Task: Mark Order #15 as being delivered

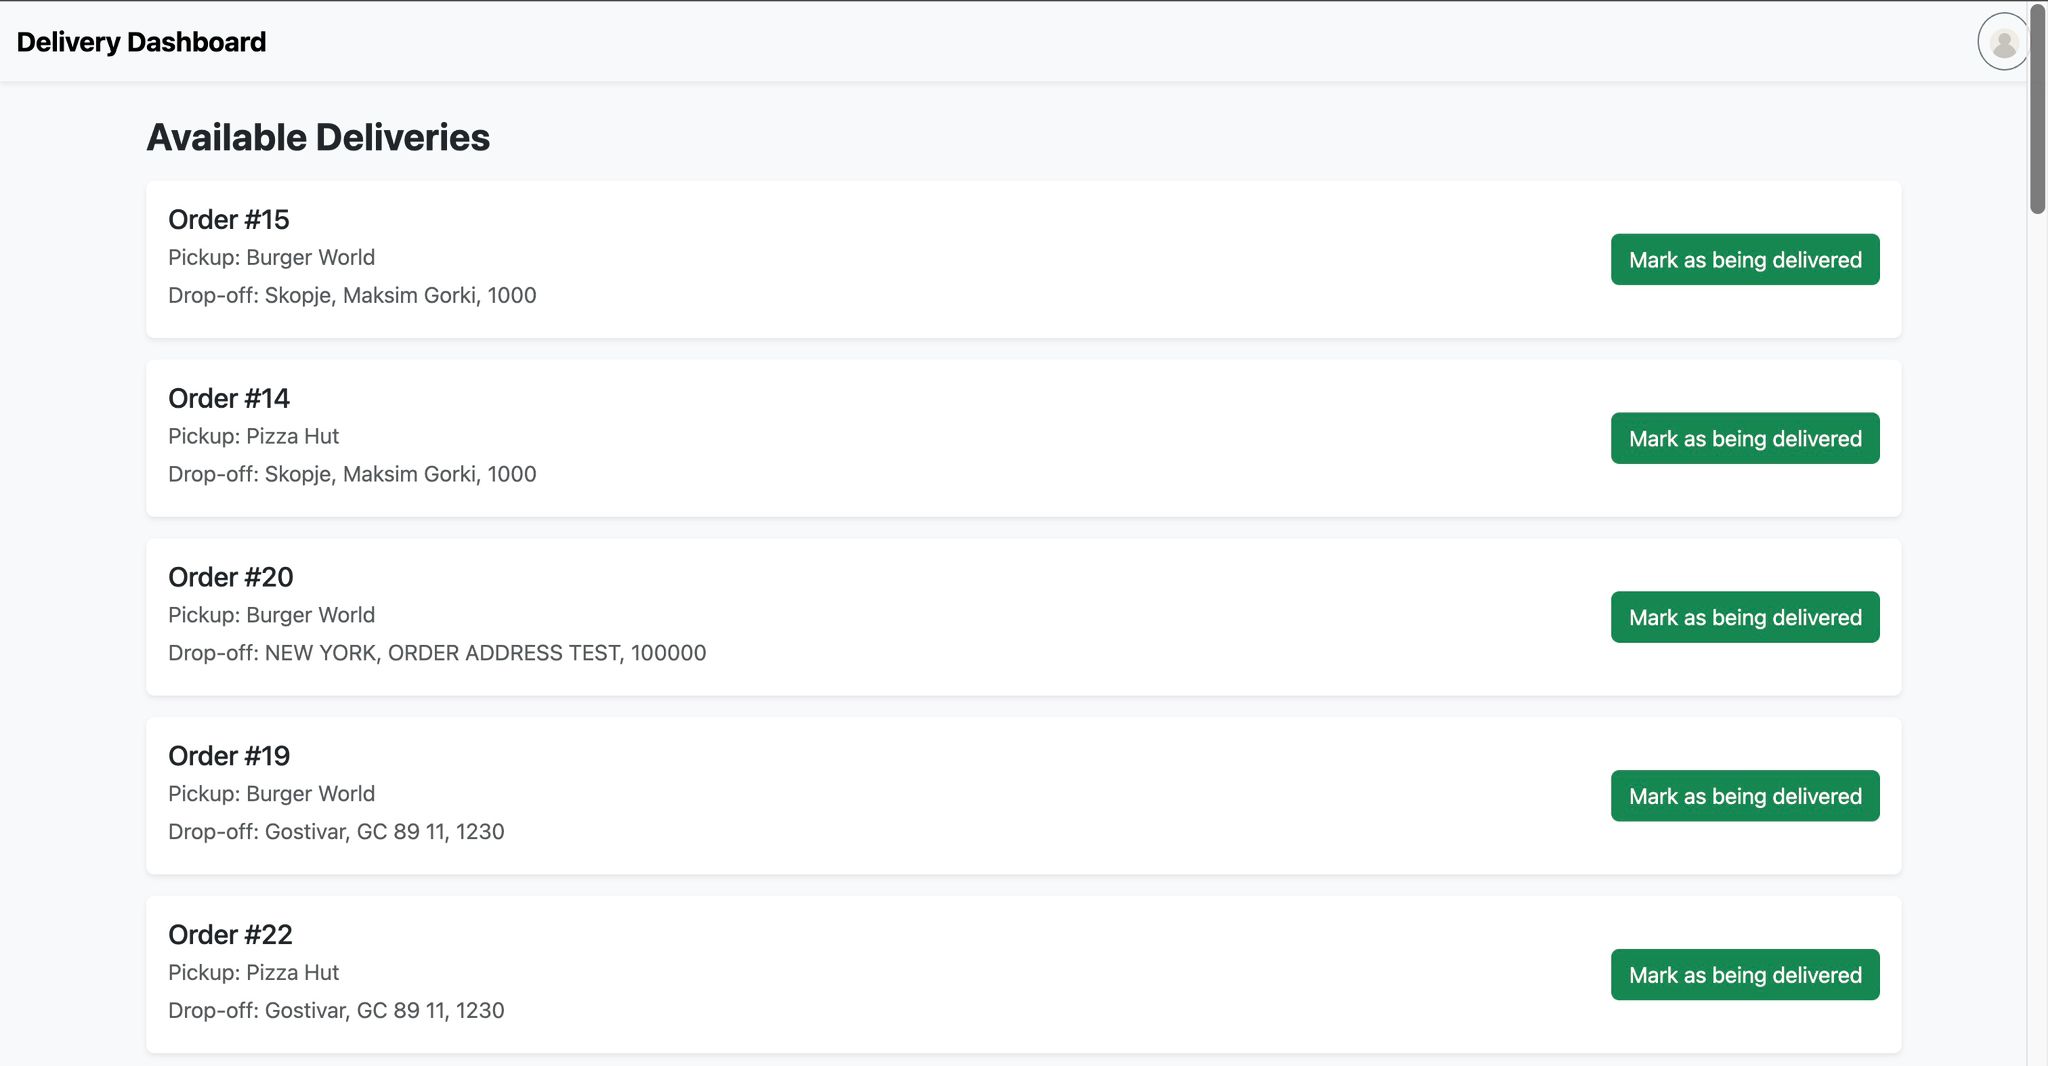Action: 1744,260
